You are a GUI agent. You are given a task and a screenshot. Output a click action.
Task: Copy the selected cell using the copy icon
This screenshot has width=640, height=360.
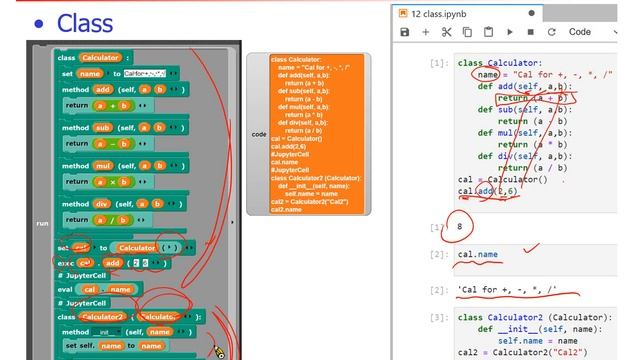(467, 32)
